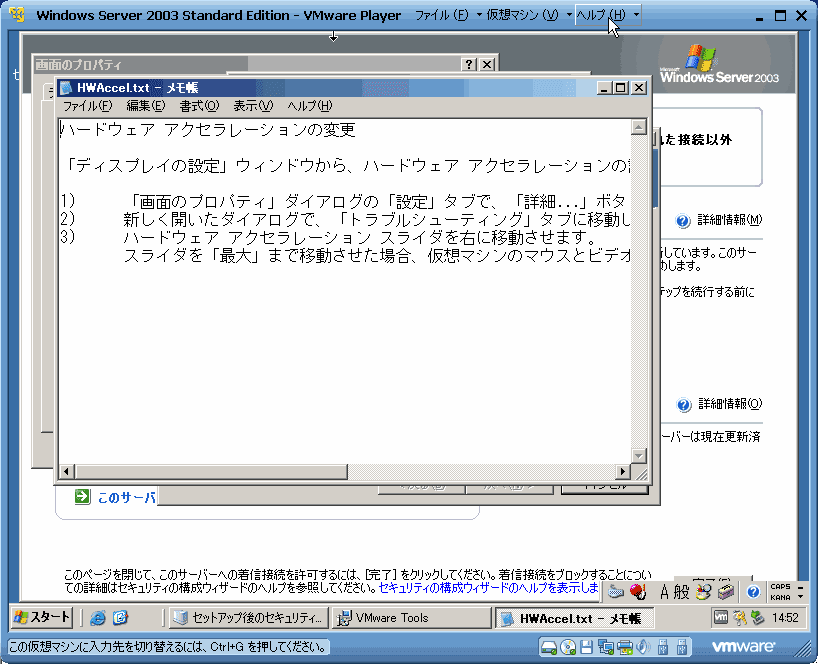Click the green arrow icon beside このサーバ
This screenshot has width=818, height=664.
(x=82, y=497)
